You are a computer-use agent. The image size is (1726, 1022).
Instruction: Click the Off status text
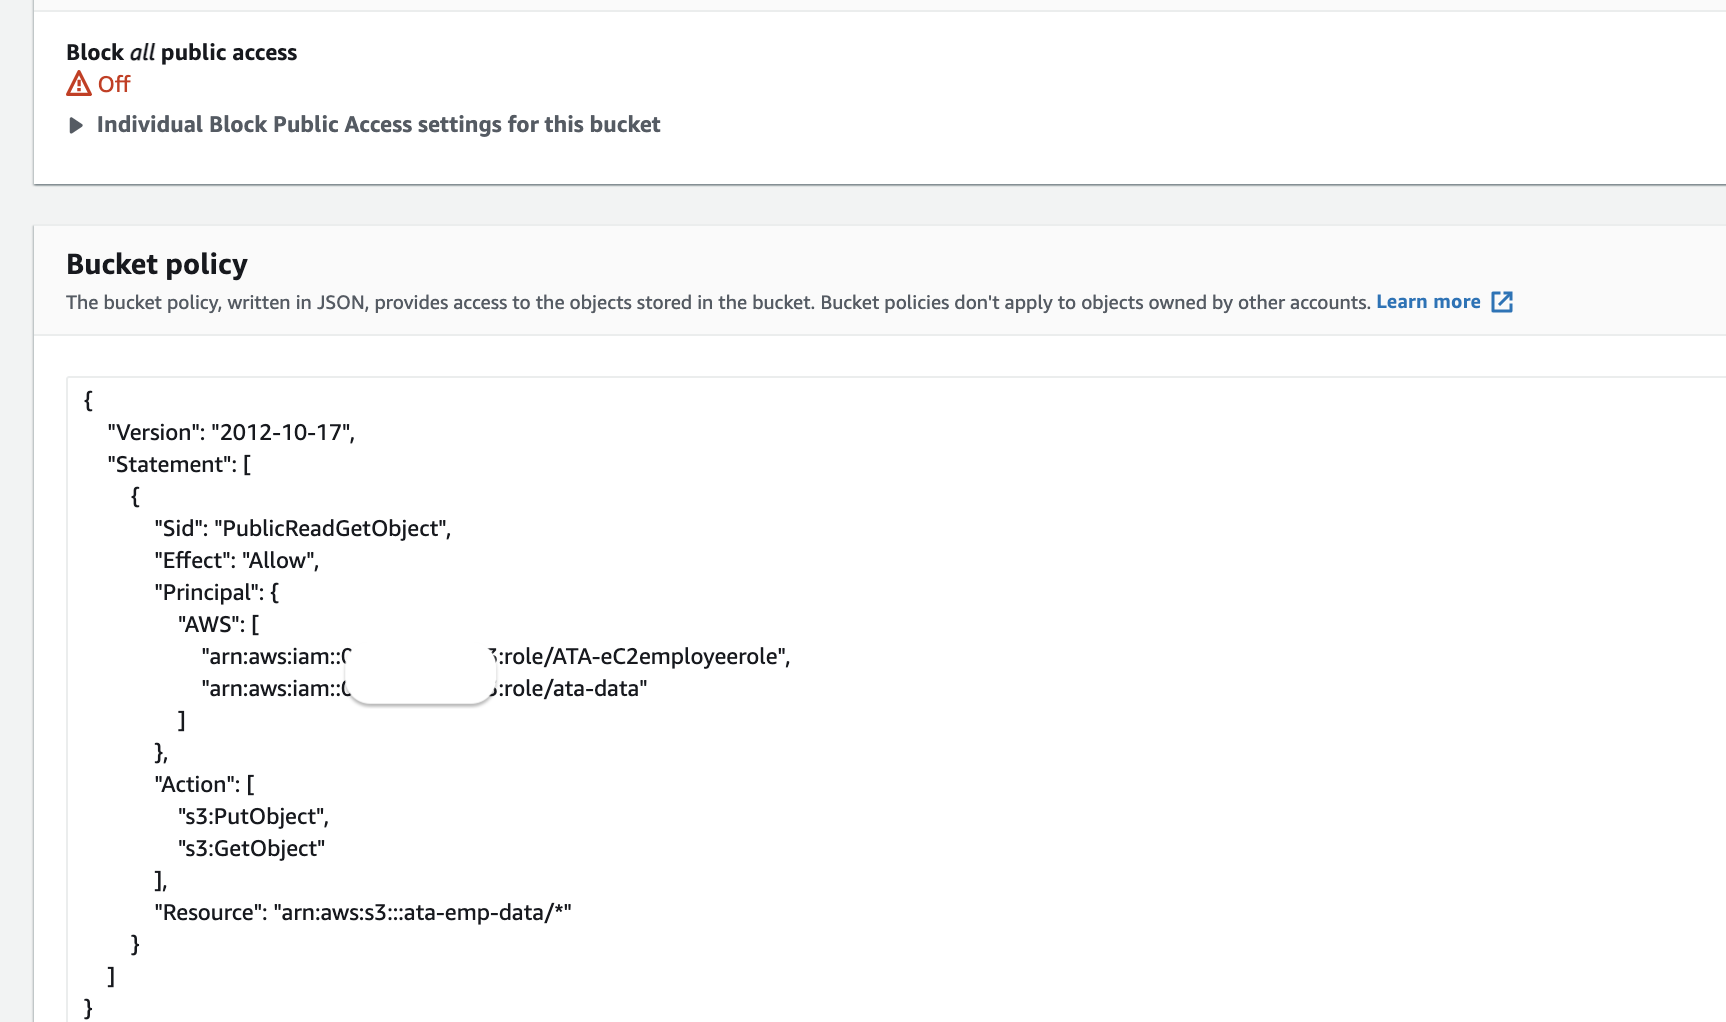pos(114,84)
